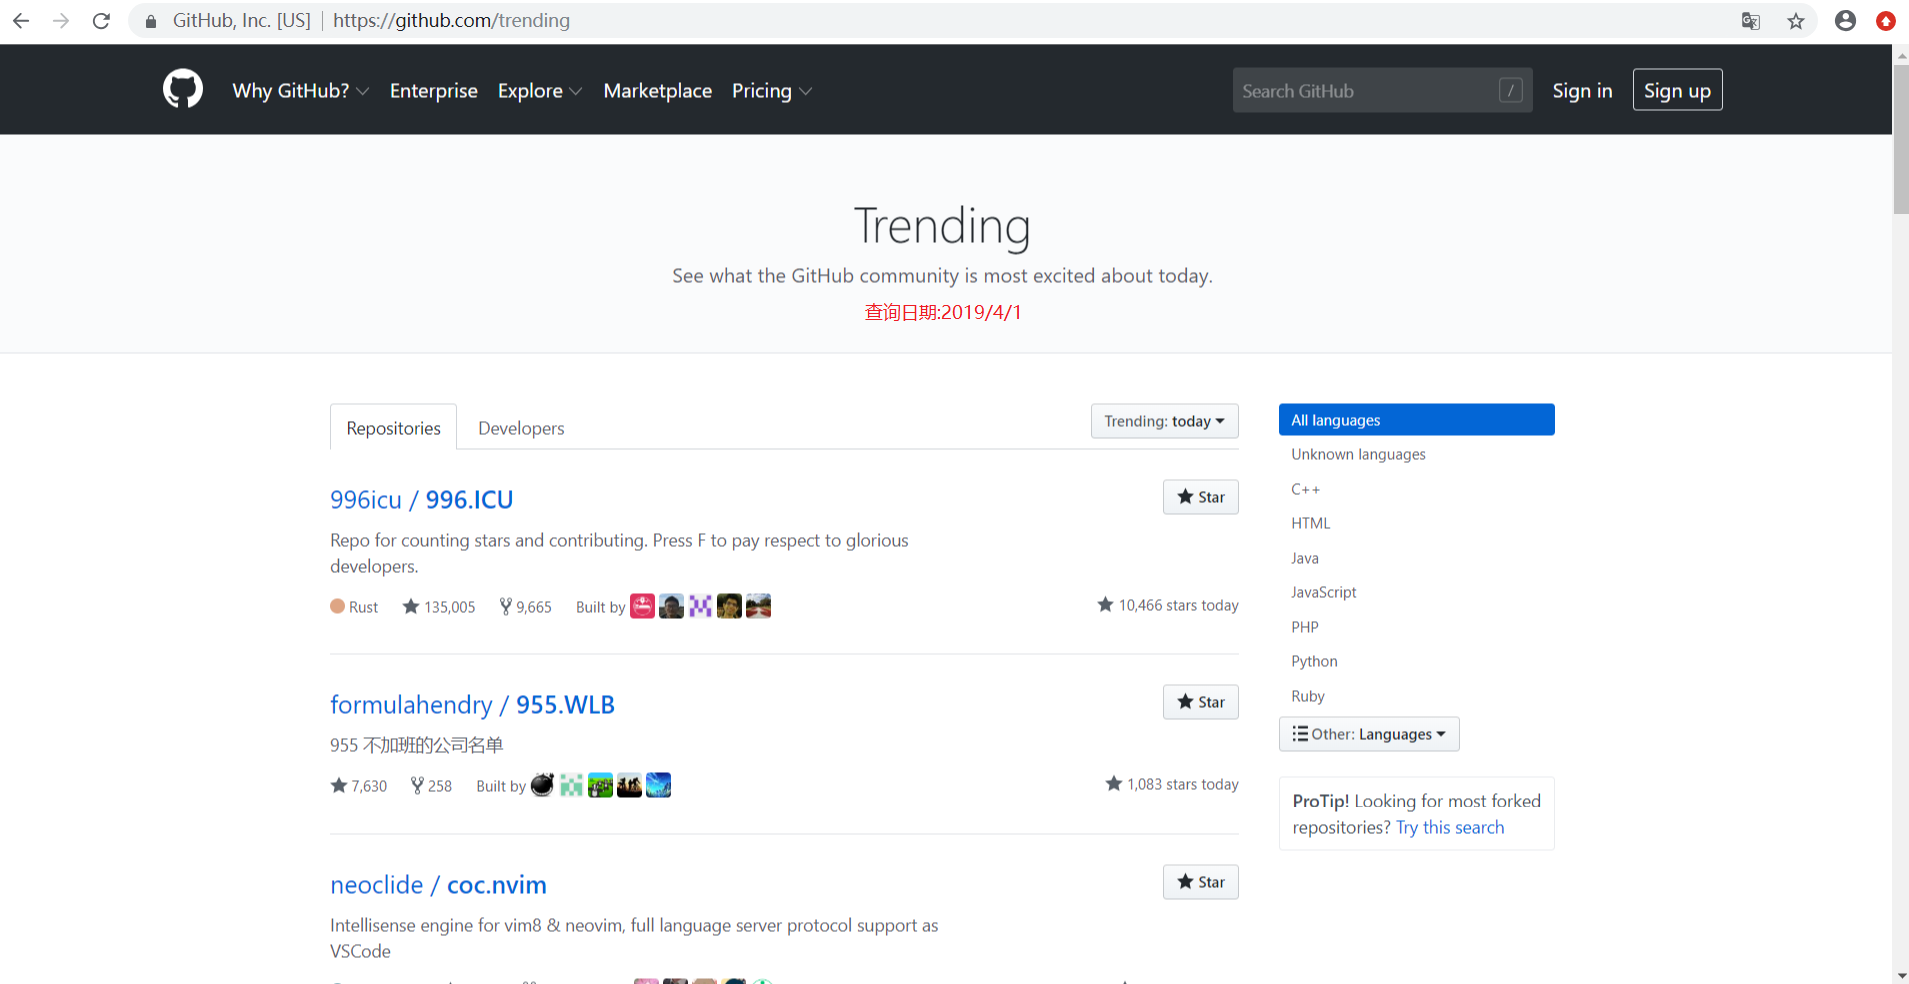This screenshot has width=1909, height=984.
Task: Open the translate page icon
Action: point(1750,21)
